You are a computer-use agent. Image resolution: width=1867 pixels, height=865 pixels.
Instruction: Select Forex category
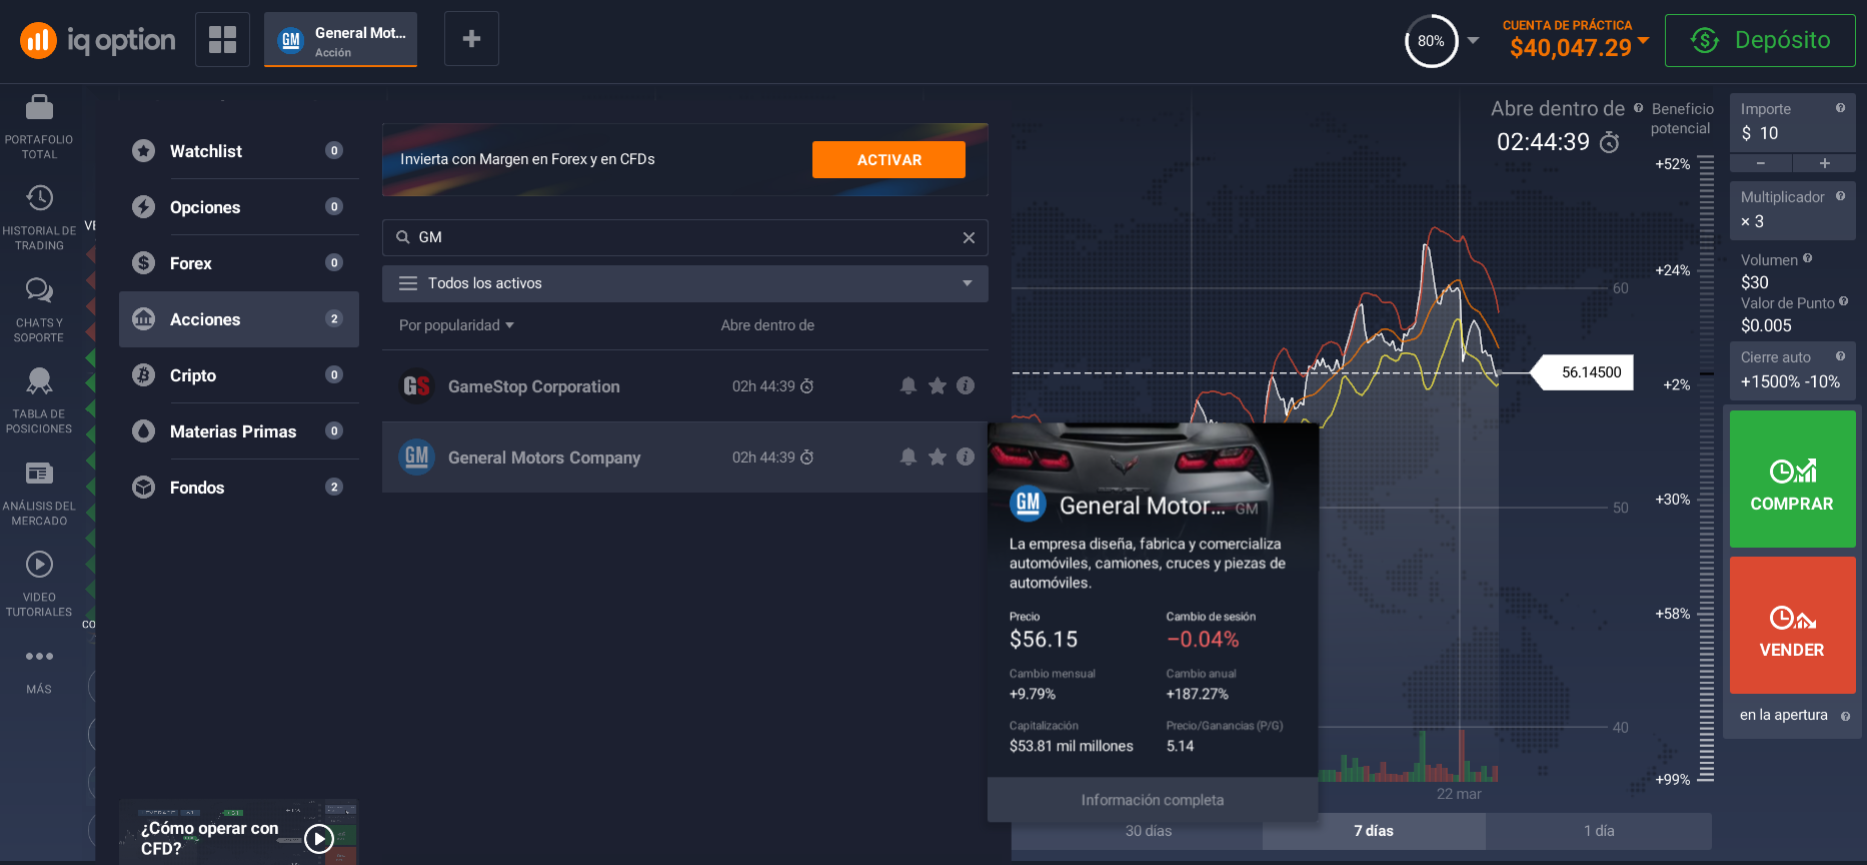click(x=238, y=263)
